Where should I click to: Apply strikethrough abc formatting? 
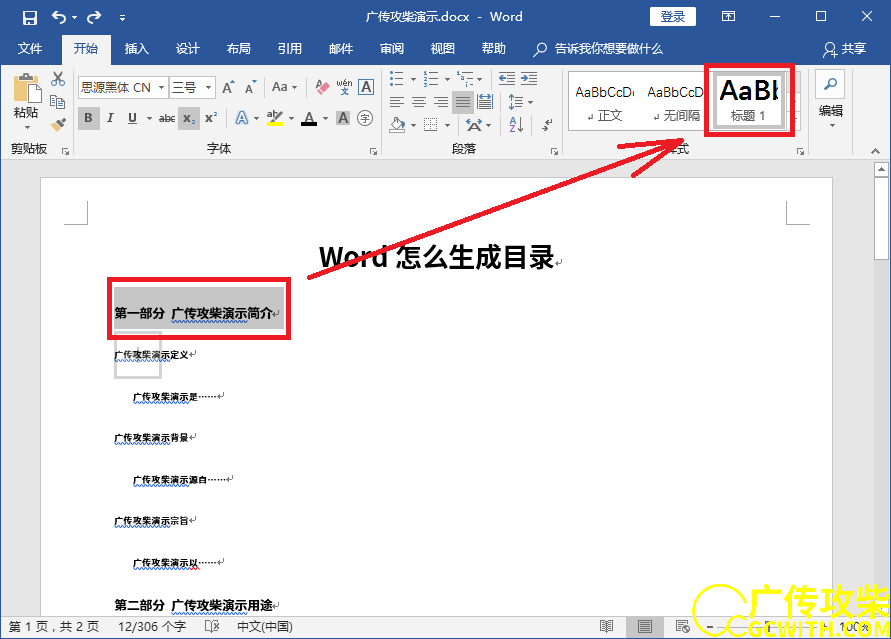pos(166,118)
